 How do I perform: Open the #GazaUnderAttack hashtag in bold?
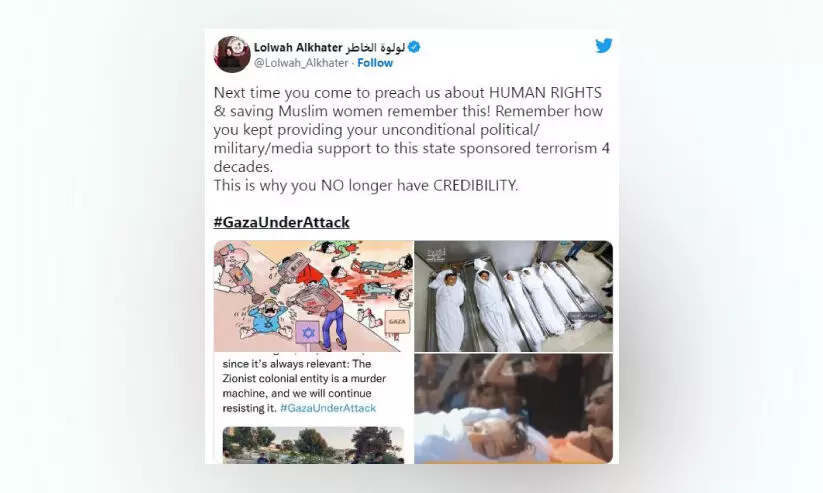[x=281, y=222]
